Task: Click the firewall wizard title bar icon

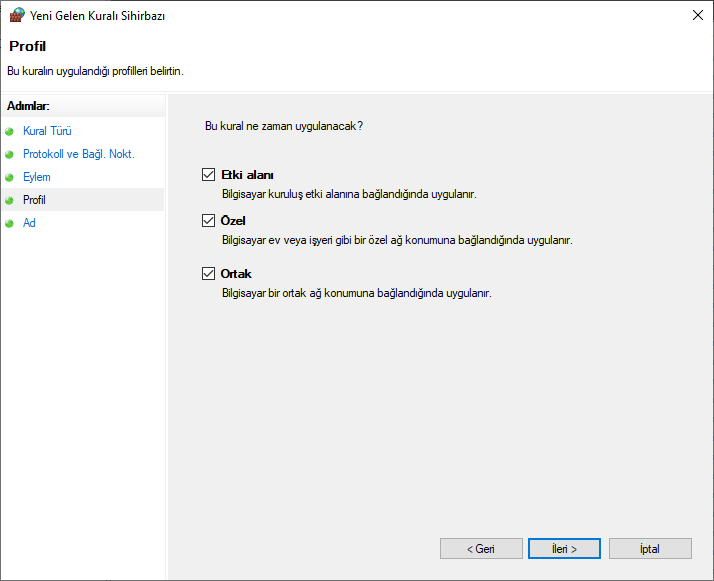Action: [x=16, y=16]
